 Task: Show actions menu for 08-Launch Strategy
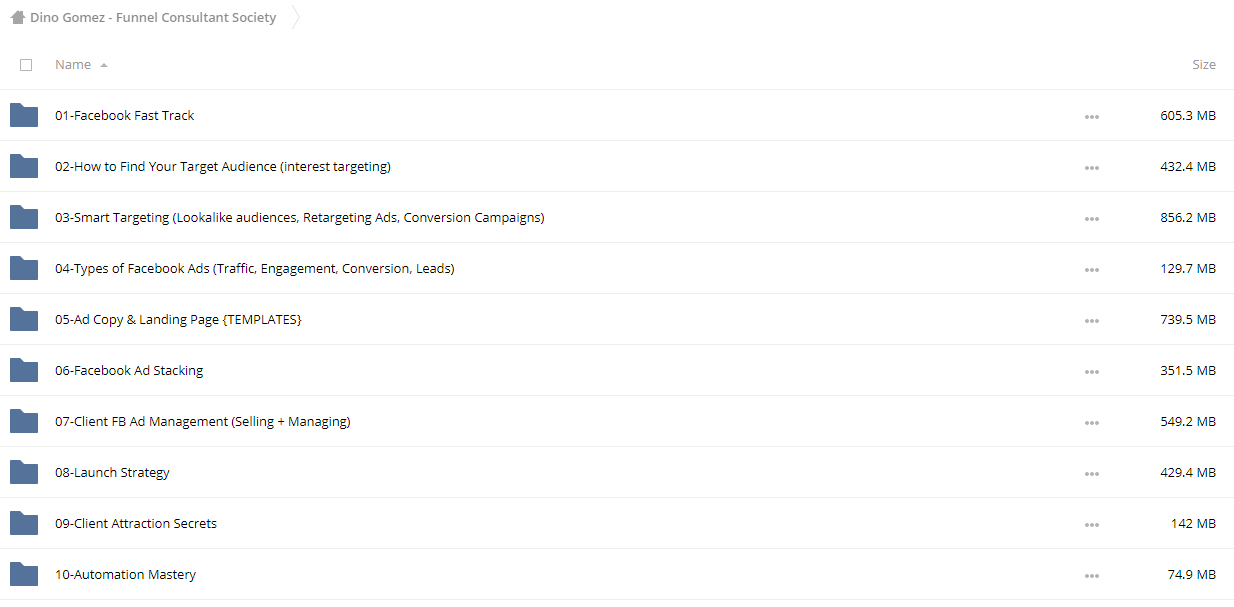(x=1092, y=474)
